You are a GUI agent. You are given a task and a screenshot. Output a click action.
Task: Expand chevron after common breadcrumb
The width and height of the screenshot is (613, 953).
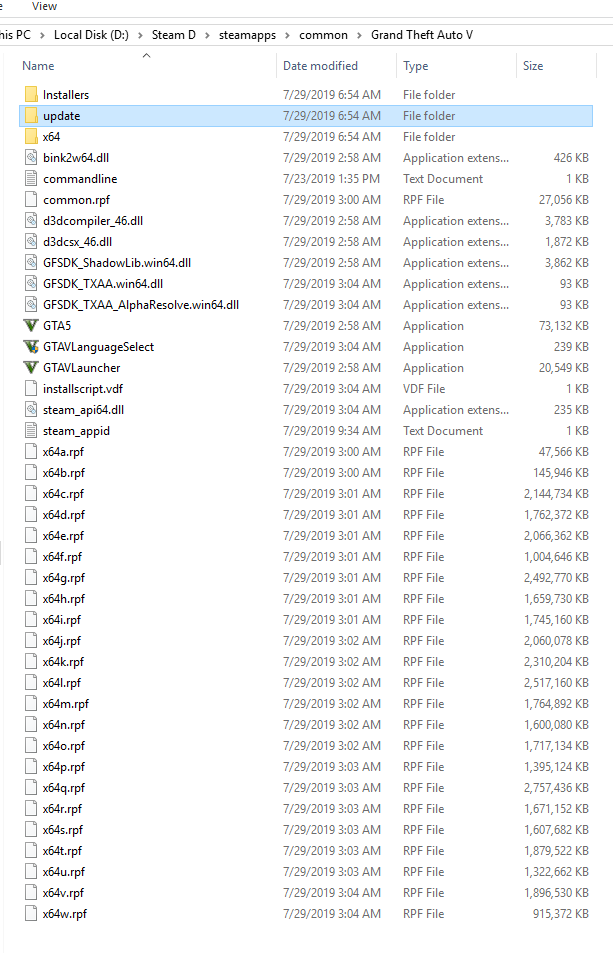click(x=360, y=35)
